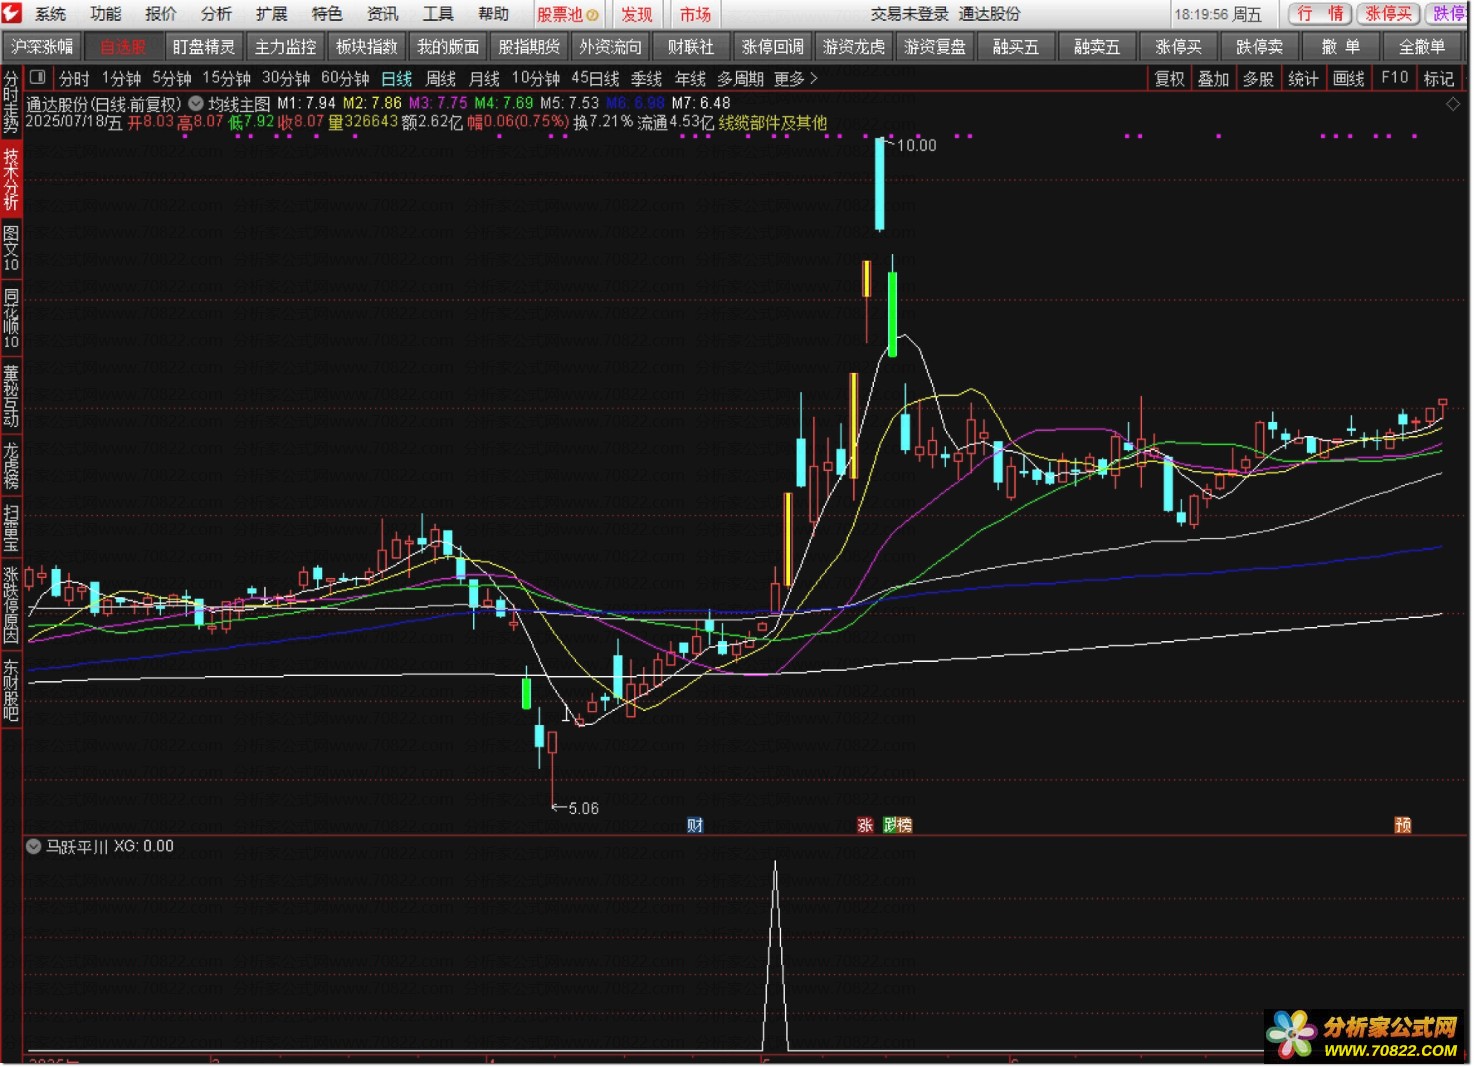Open the 功能 menu

pos(105,14)
